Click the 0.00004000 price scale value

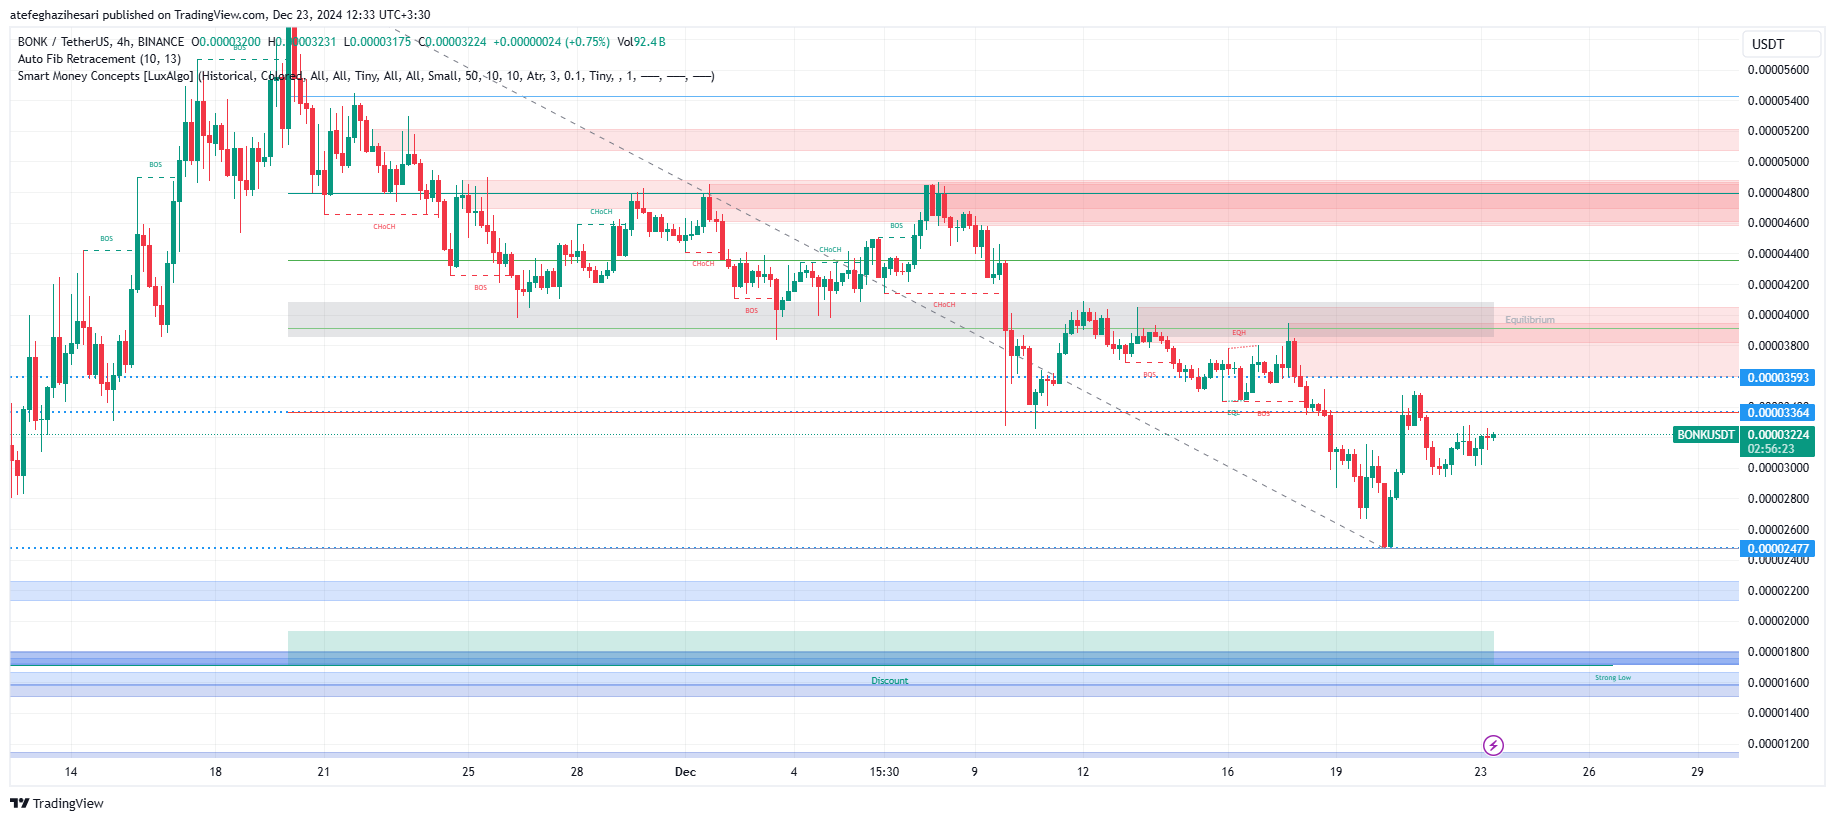[x=1778, y=315]
